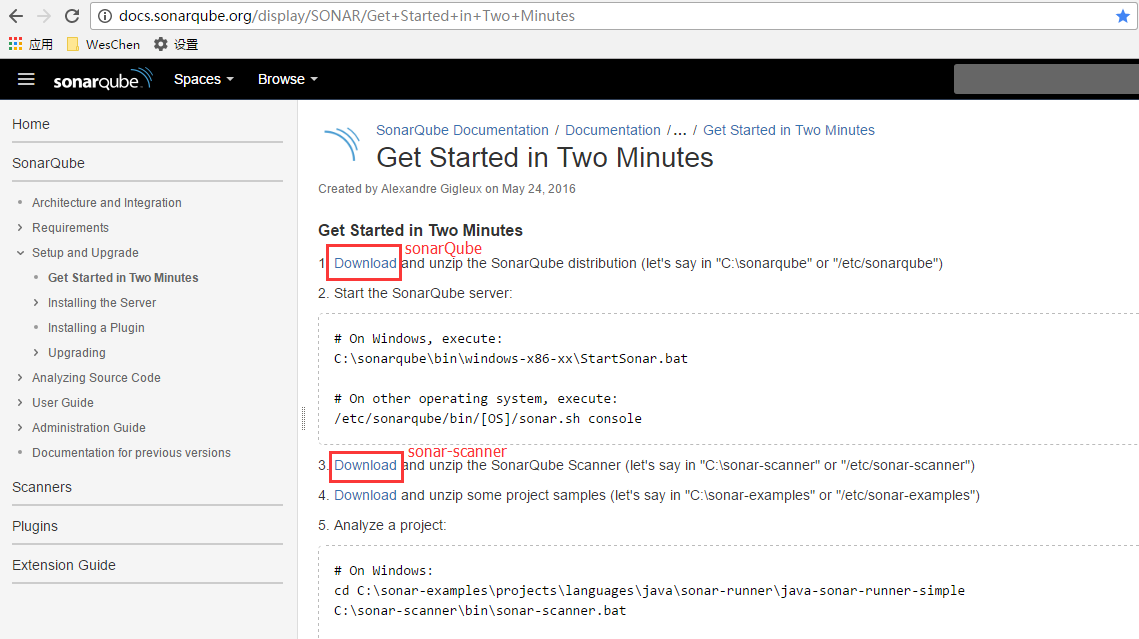Open the Installing the Server page
Viewport: 1139px width, 639px height.
[x=102, y=303]
